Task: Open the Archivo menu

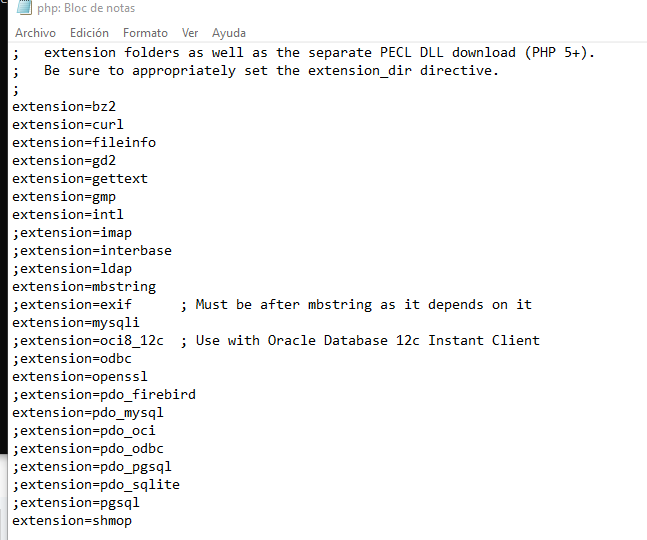Action: click(35, 33)
